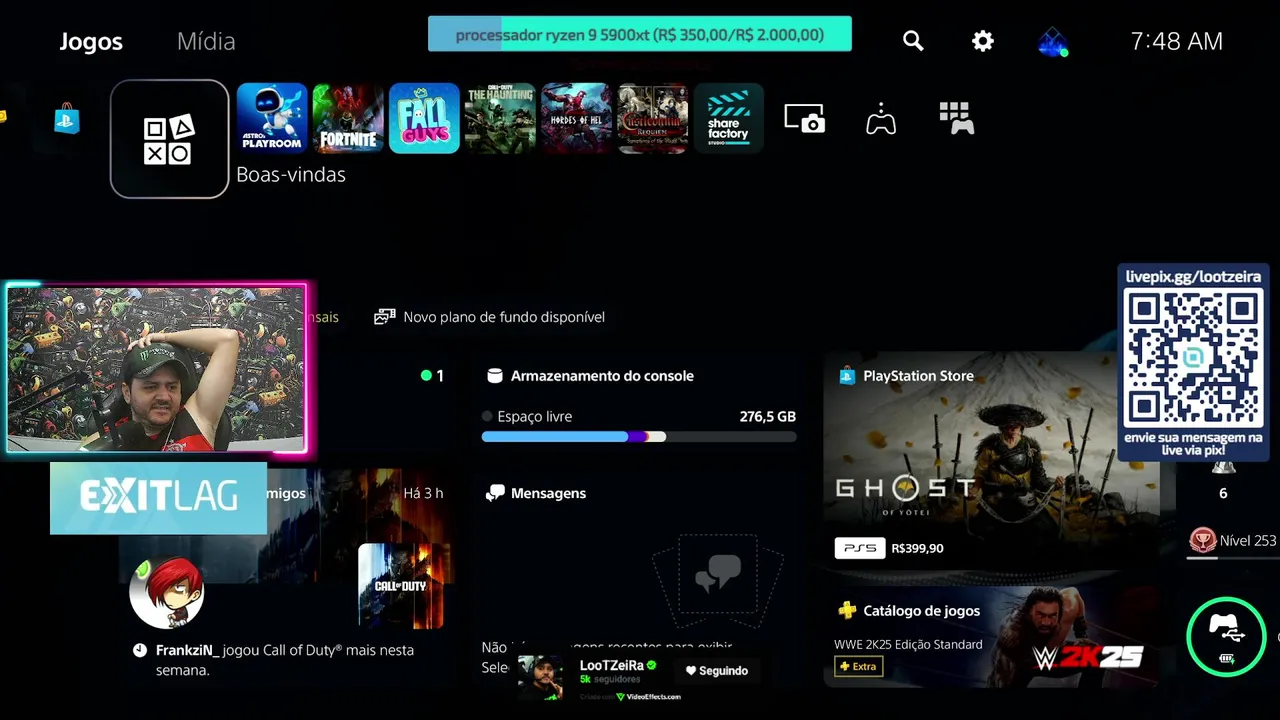This screenshot has width=1280, height=720.
Task: Click the Mensagens speech bubble icon
Action: pyautogui.click(x=495, y=493)
